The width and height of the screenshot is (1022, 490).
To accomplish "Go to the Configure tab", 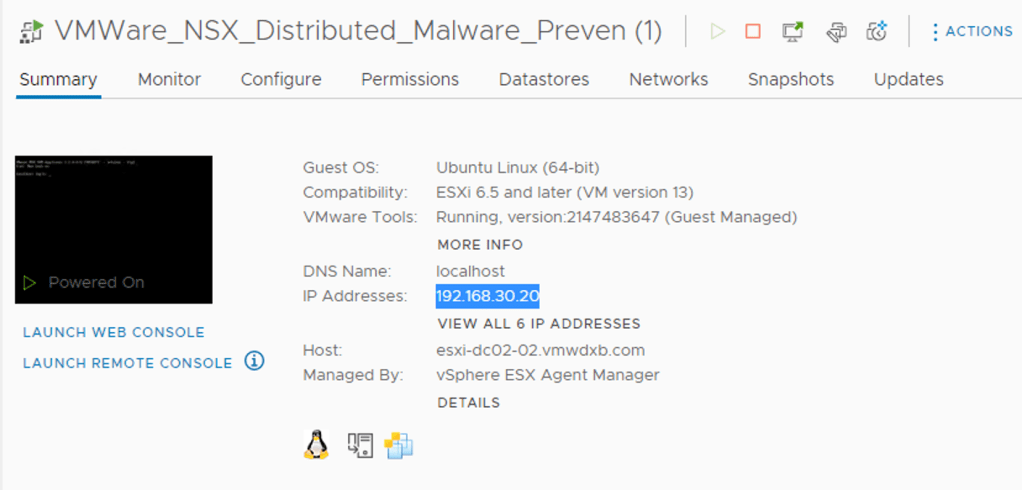I will [281, 79].
